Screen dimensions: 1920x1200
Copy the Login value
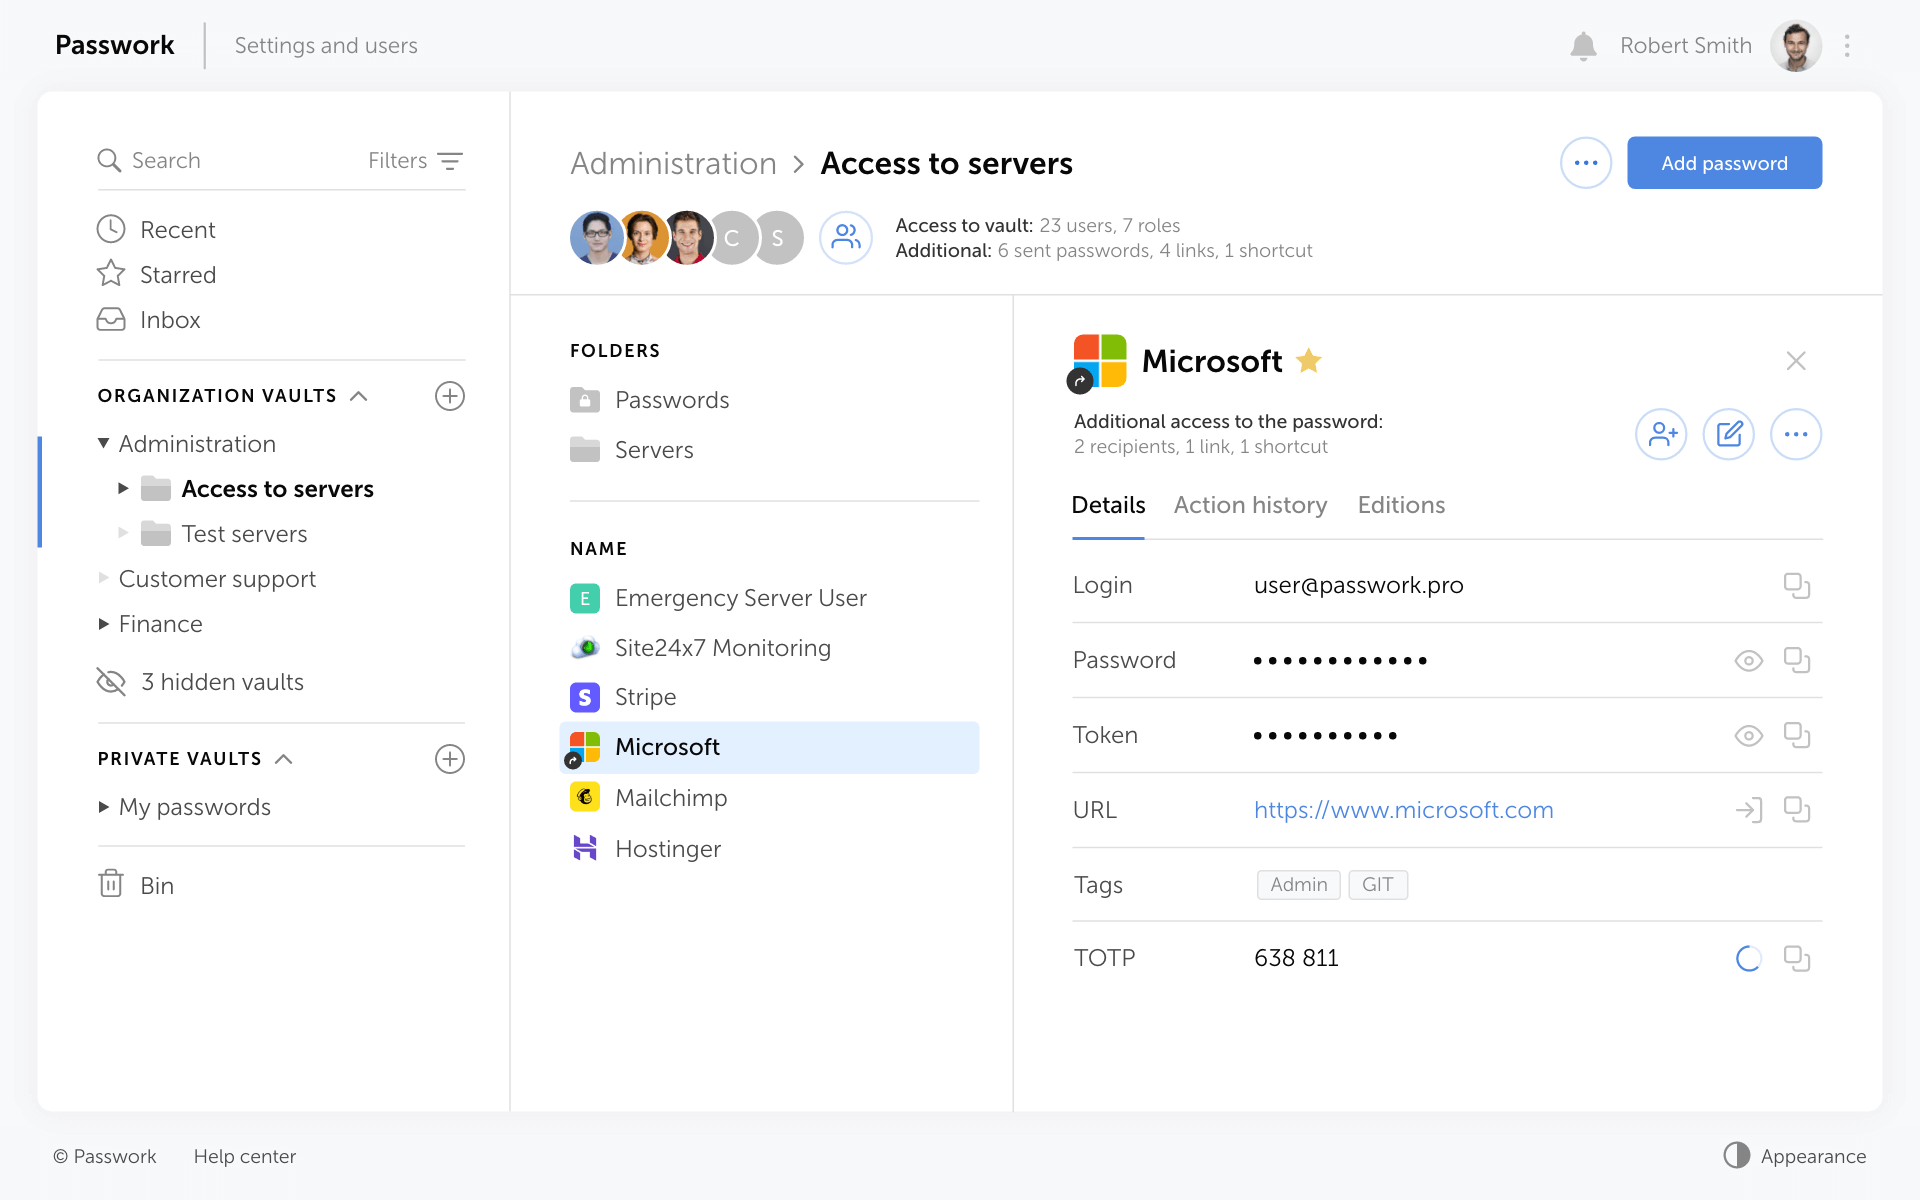coord(1797,586)
